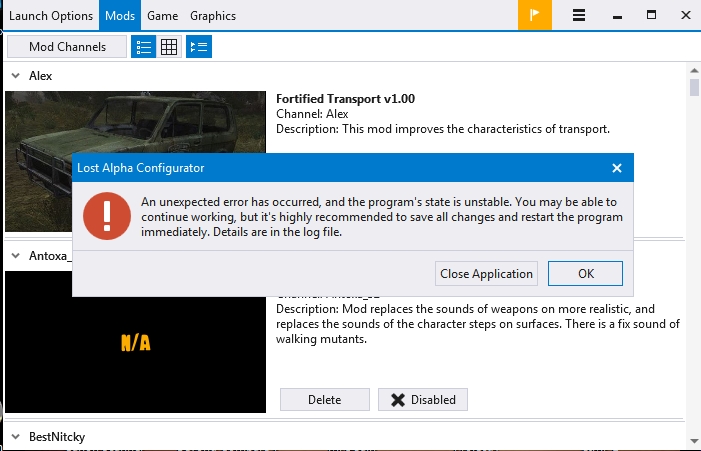Collapse the Antoxa channel group
The width and height of the screenshot is (701, 451).
pyautogui.click(x=16, y=256)
